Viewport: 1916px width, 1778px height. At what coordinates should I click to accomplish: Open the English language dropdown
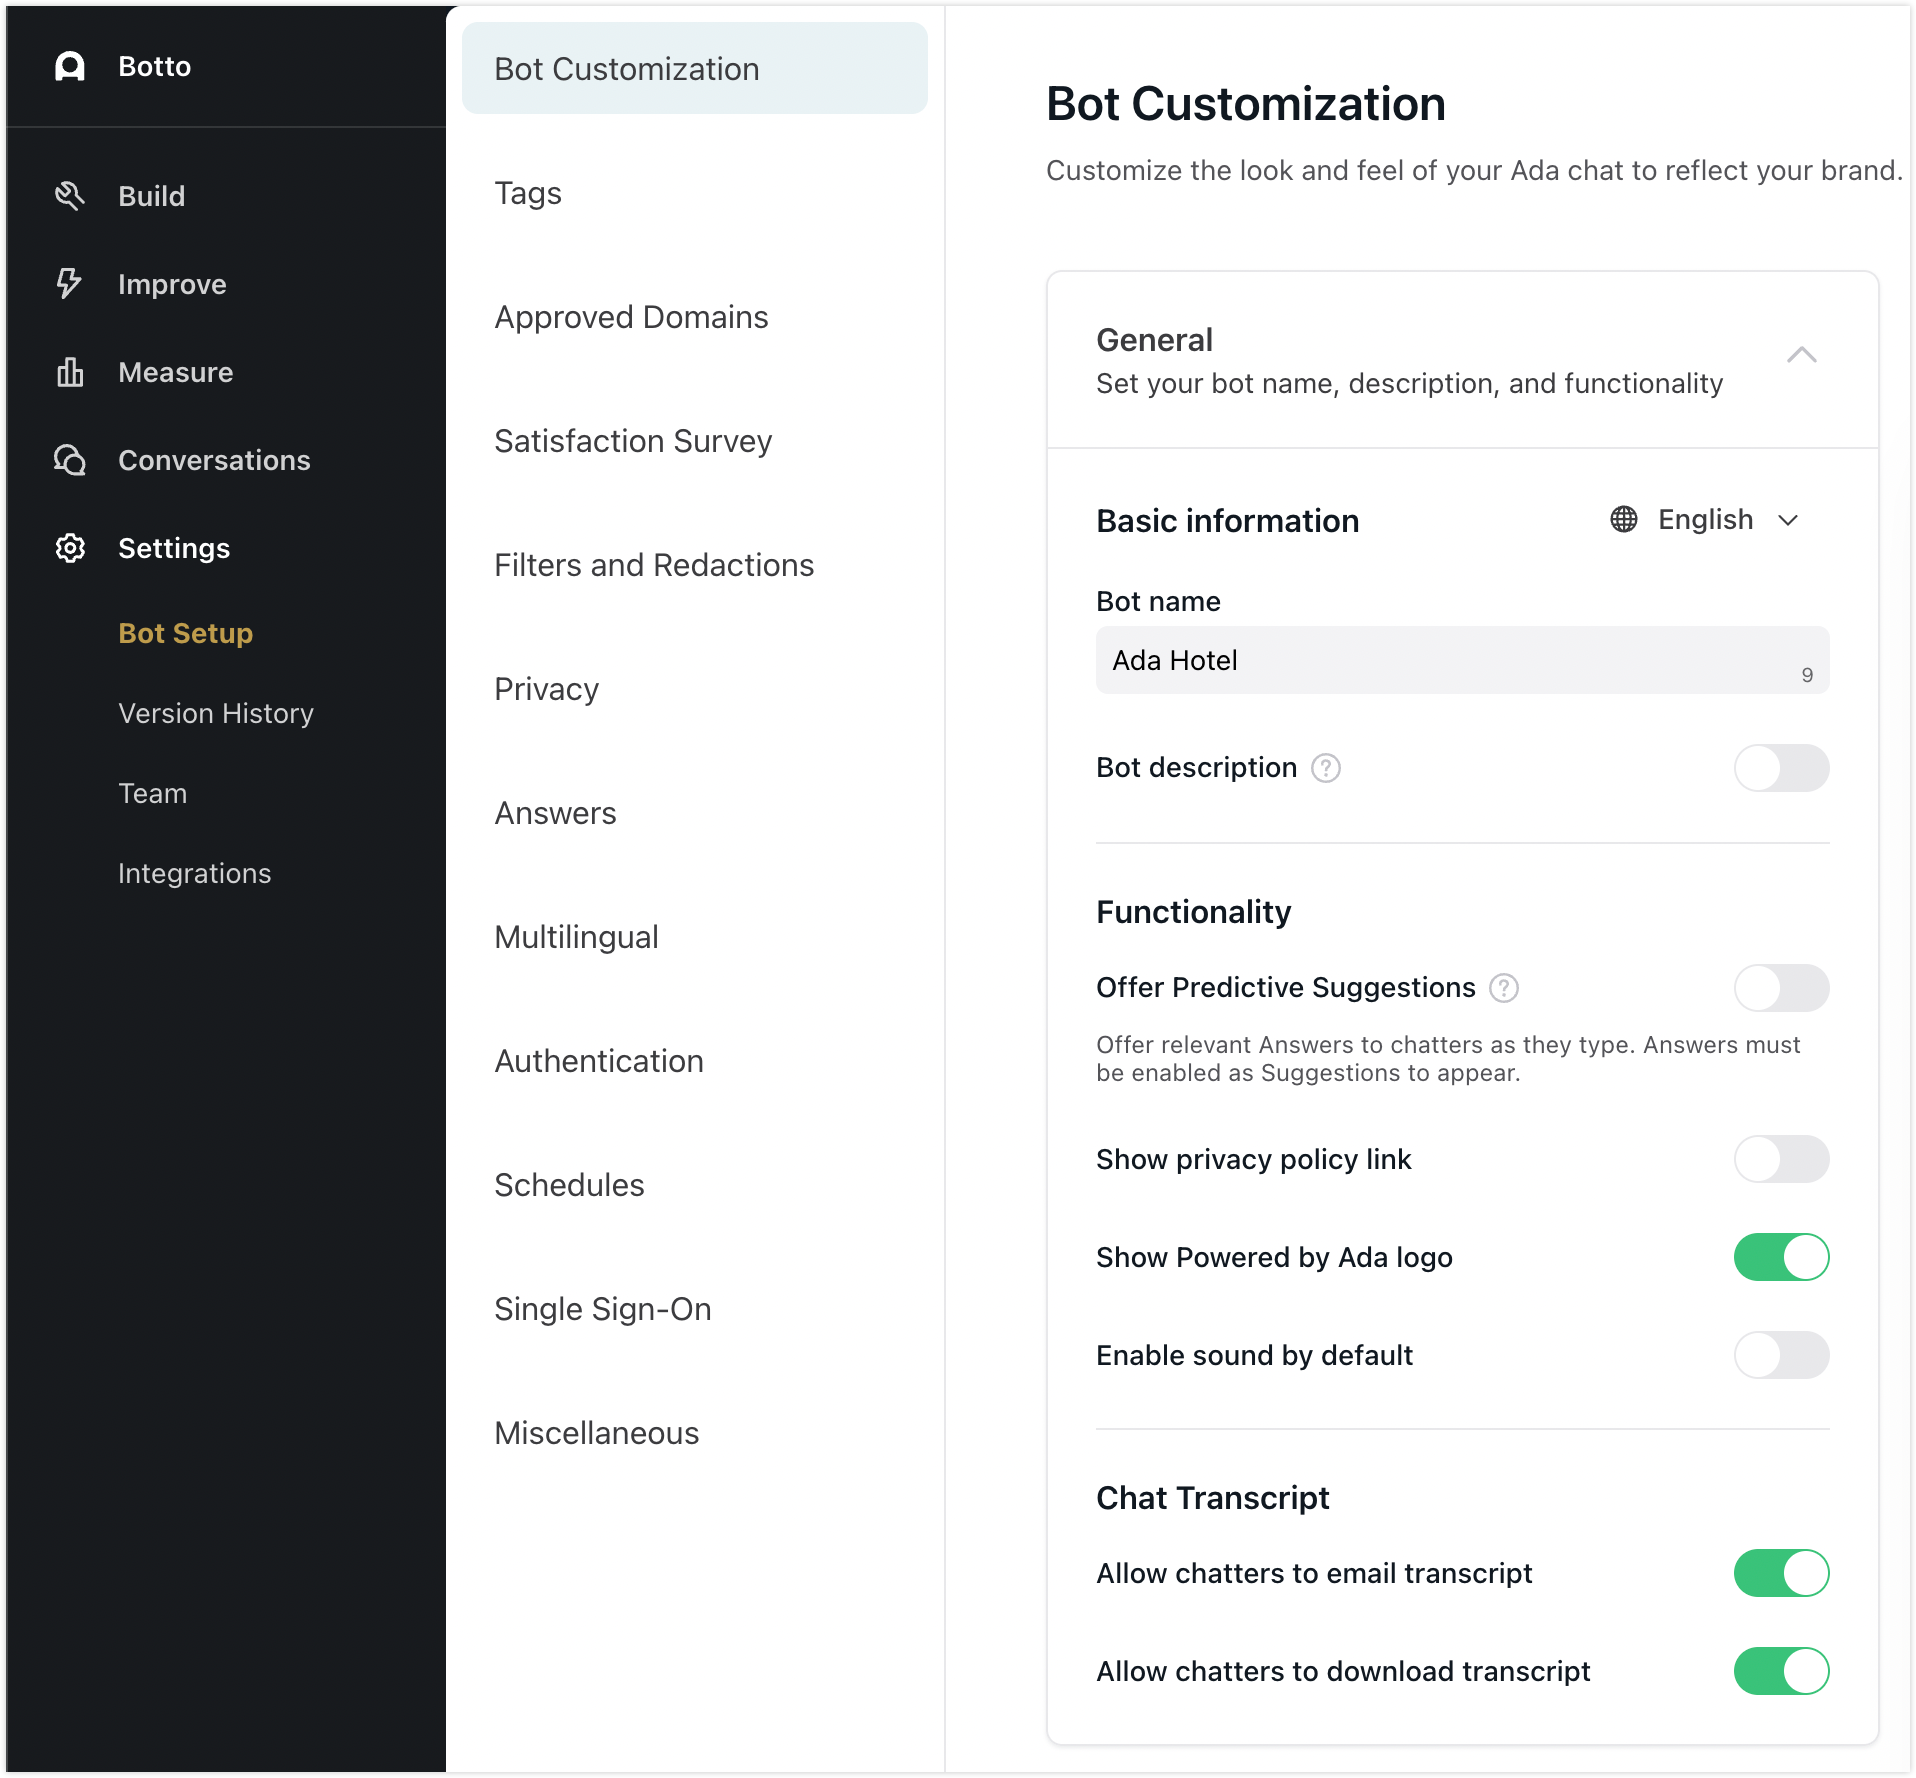point(1706,520)
